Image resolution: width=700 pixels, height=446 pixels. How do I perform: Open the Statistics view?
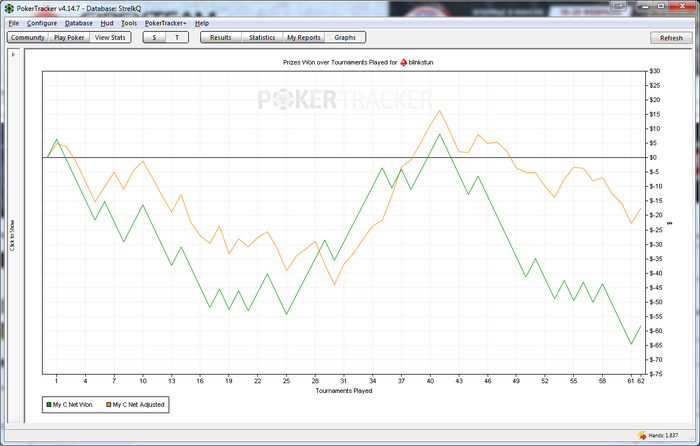[x=262, y=38]
